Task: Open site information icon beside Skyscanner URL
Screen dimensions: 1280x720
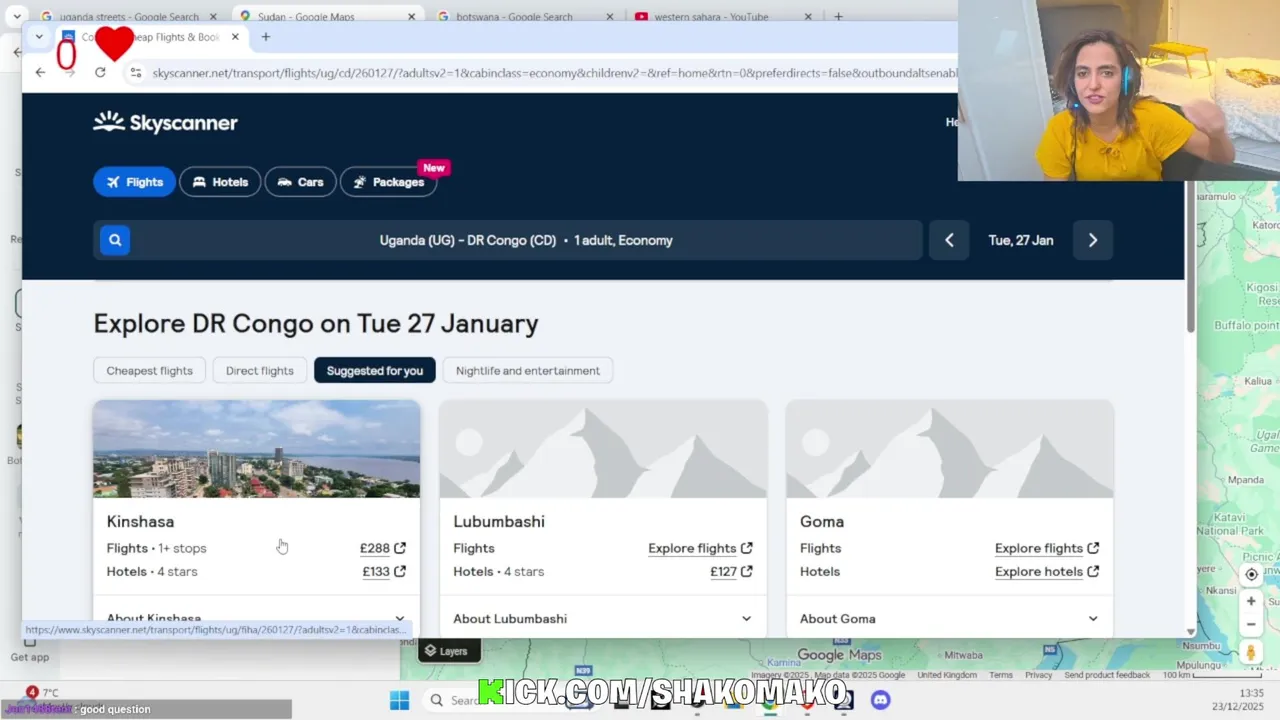Action: [136, 73]
